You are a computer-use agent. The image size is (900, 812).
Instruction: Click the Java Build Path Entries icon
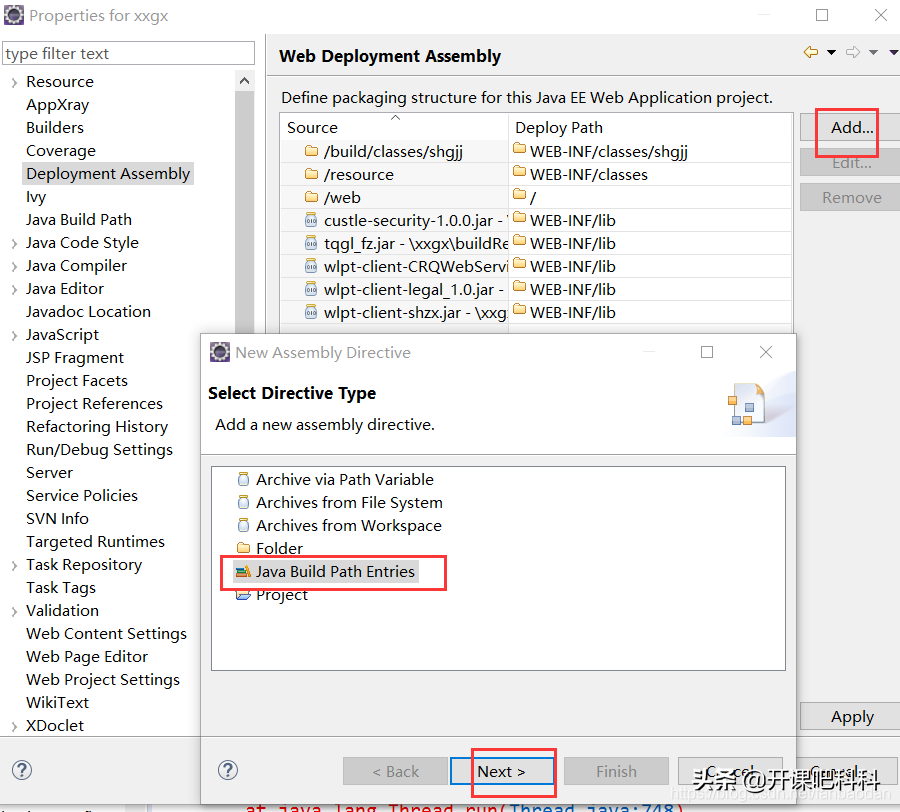click(x=243, y=571)
